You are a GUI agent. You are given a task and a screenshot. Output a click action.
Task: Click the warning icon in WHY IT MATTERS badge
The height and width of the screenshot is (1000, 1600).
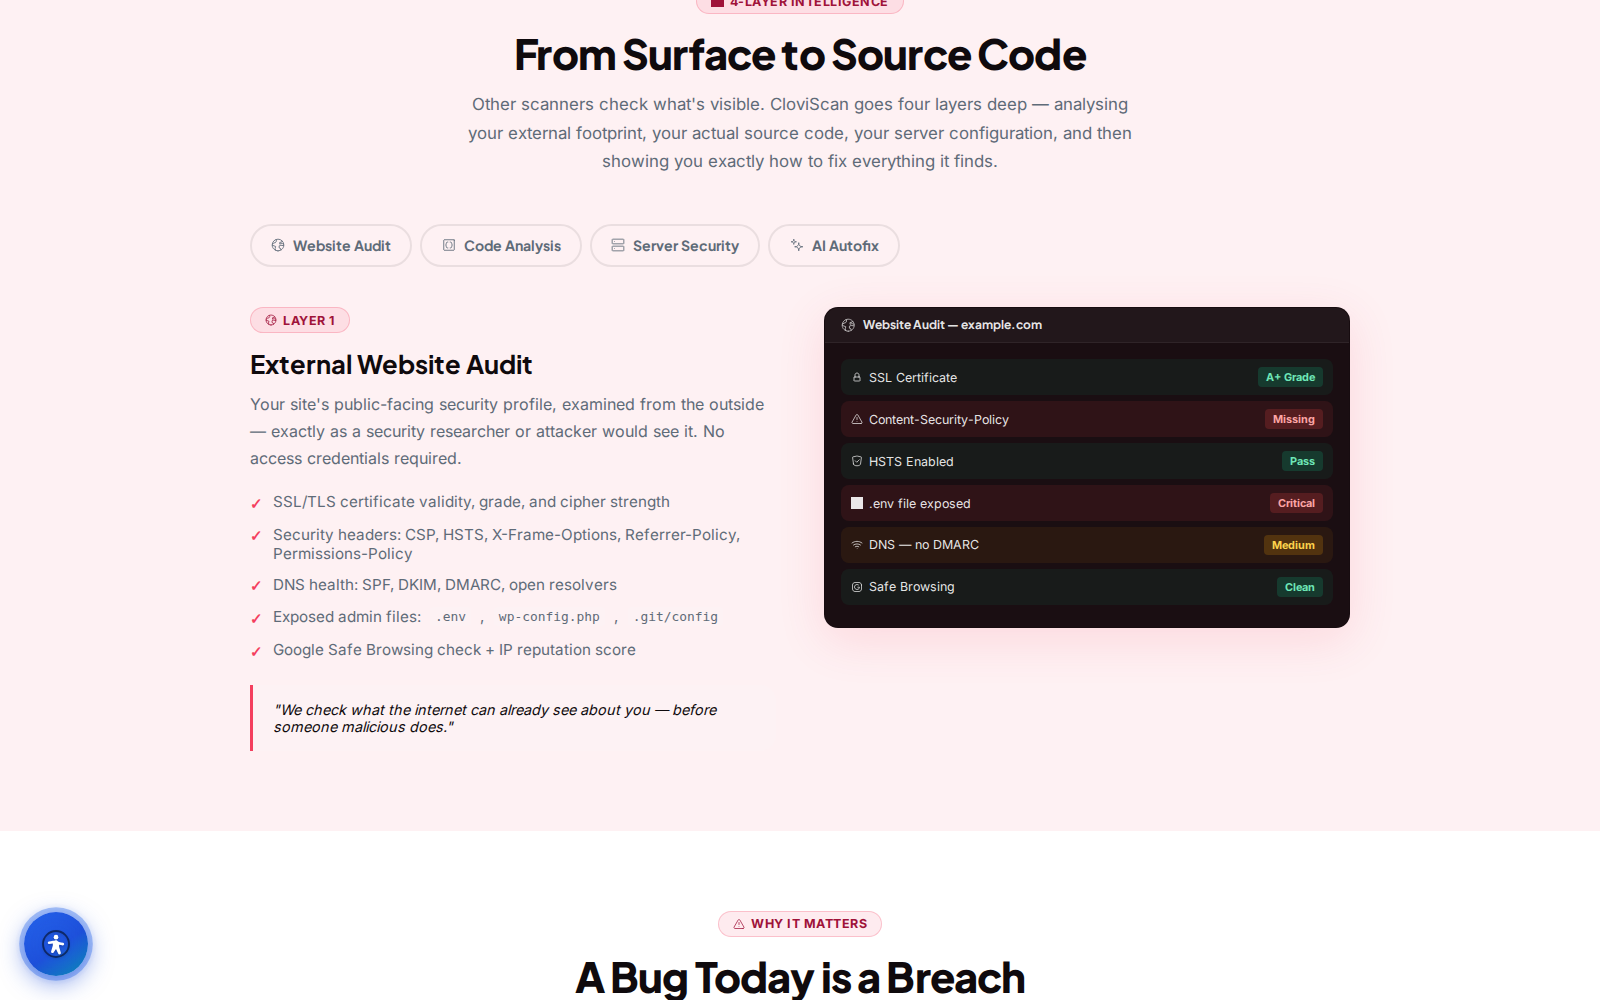point(739,924)
